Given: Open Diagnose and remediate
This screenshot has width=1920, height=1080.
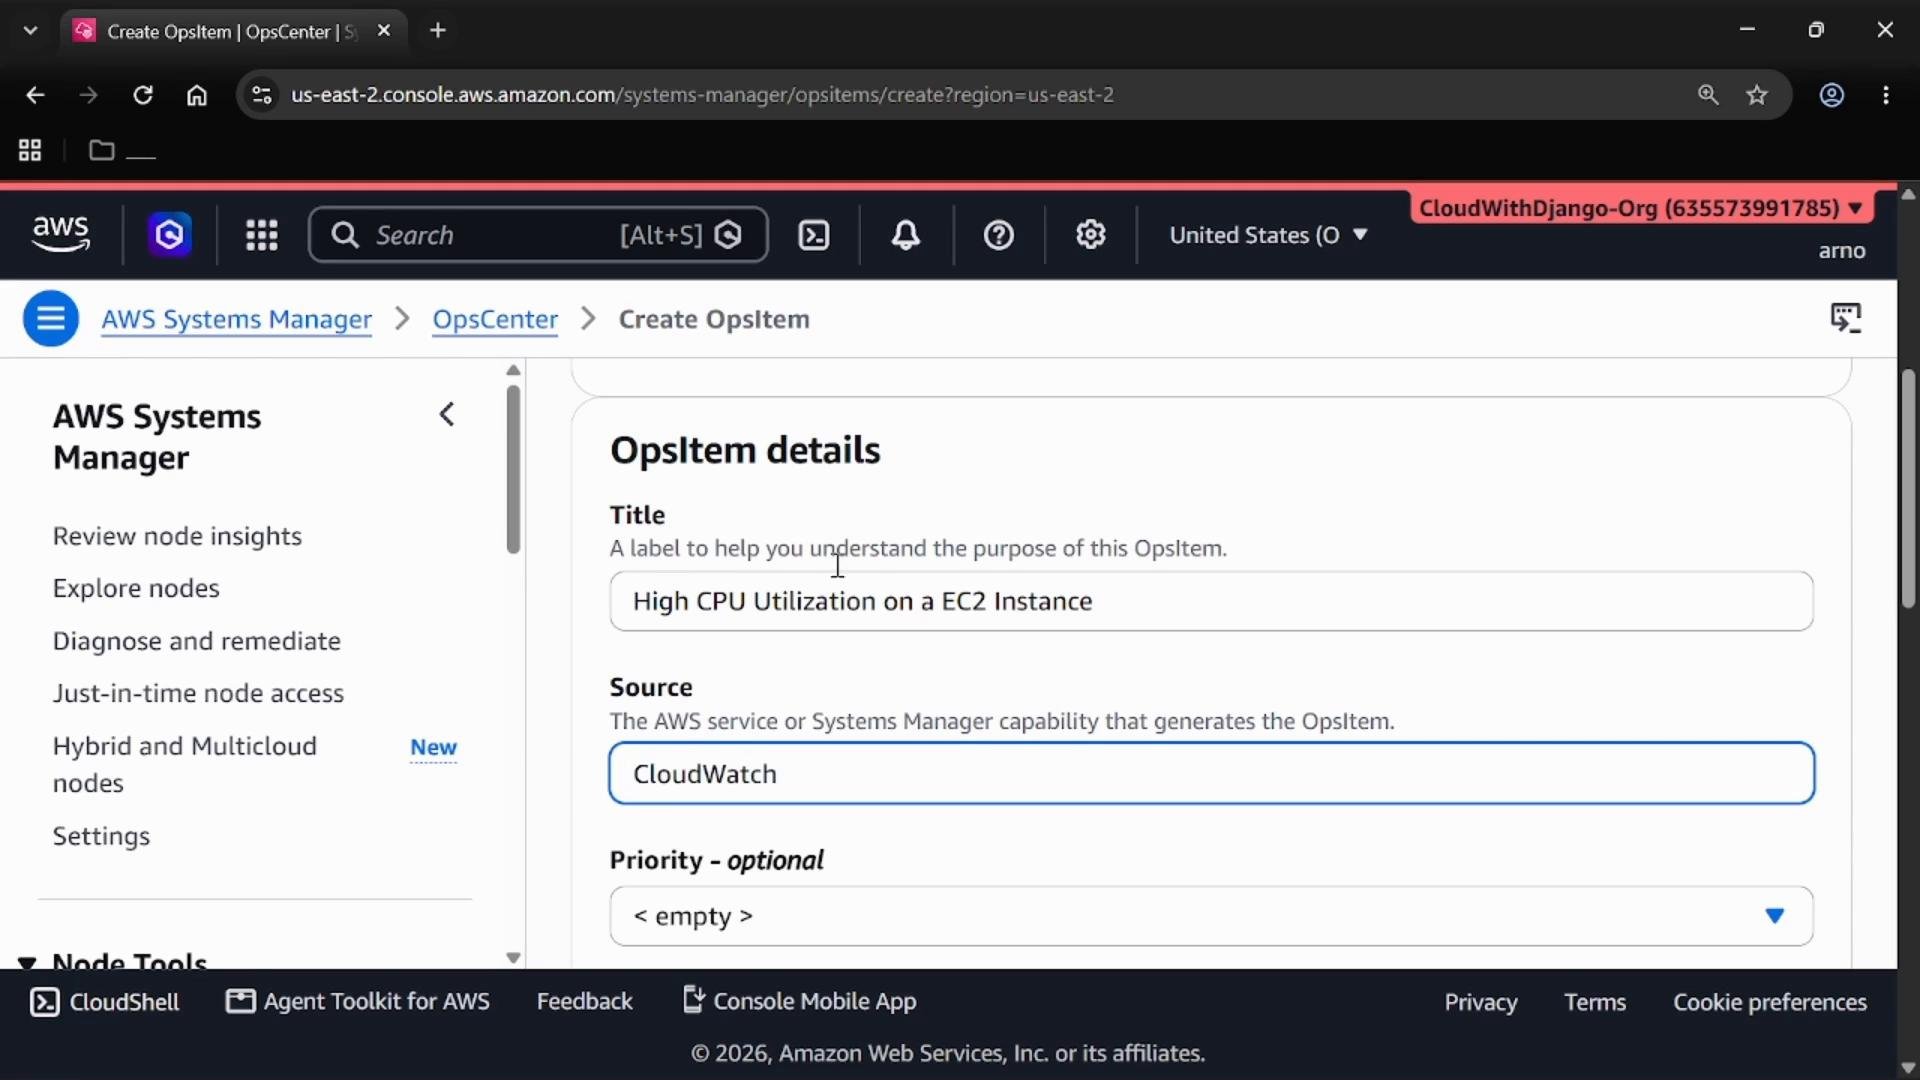Looking at the screenshot, I should point(197,641).
